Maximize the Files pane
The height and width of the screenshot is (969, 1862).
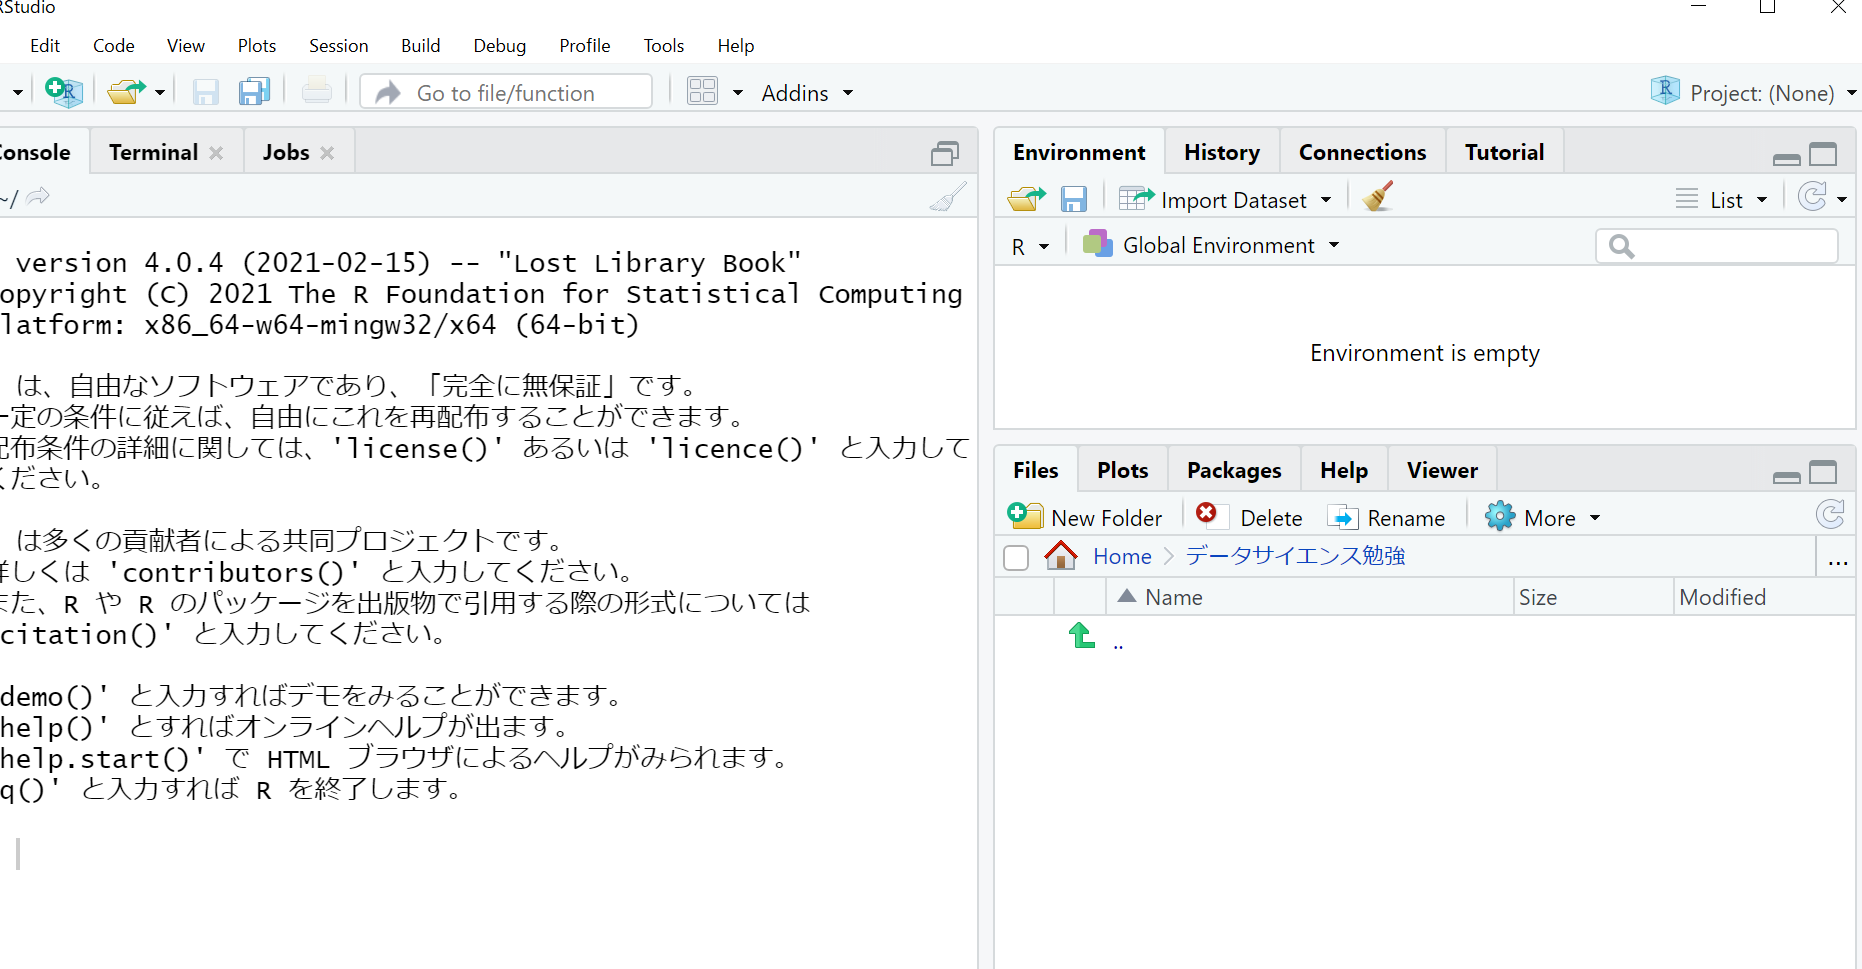[x=1823, y=472]
